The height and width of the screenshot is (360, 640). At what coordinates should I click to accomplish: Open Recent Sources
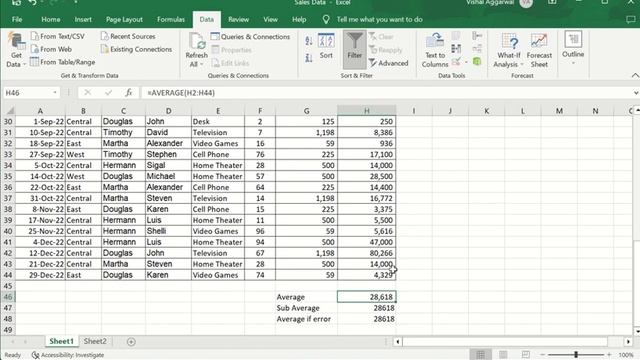pos(128,36)
